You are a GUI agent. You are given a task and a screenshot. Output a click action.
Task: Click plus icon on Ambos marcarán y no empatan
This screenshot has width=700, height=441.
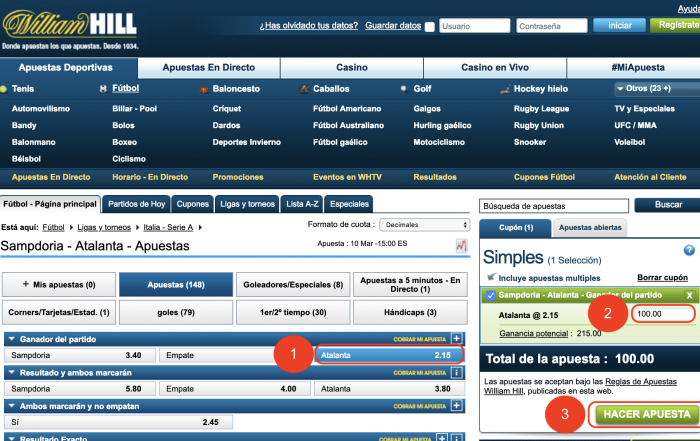coord(457,406)
